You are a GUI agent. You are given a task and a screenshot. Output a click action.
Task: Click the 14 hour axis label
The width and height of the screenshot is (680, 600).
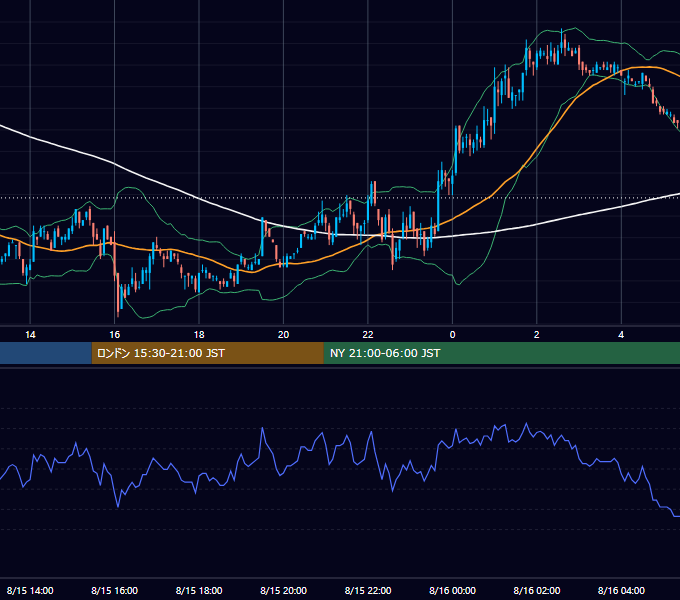coord(30,335)
